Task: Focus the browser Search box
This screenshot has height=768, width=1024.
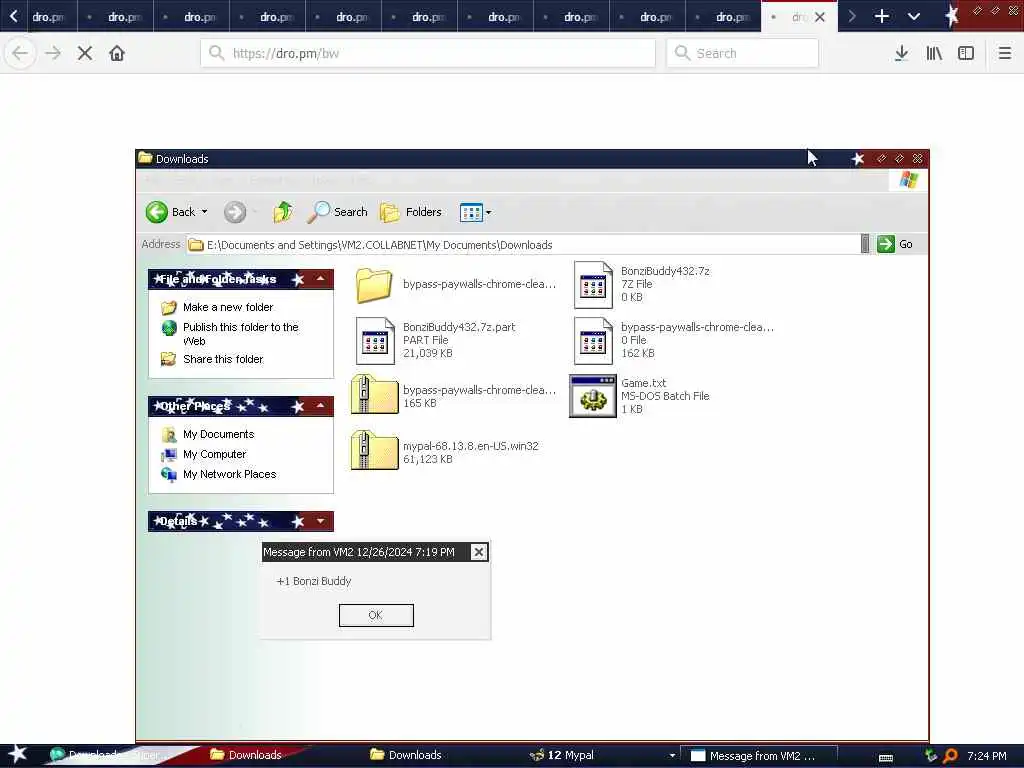Action: click(743, 54)
